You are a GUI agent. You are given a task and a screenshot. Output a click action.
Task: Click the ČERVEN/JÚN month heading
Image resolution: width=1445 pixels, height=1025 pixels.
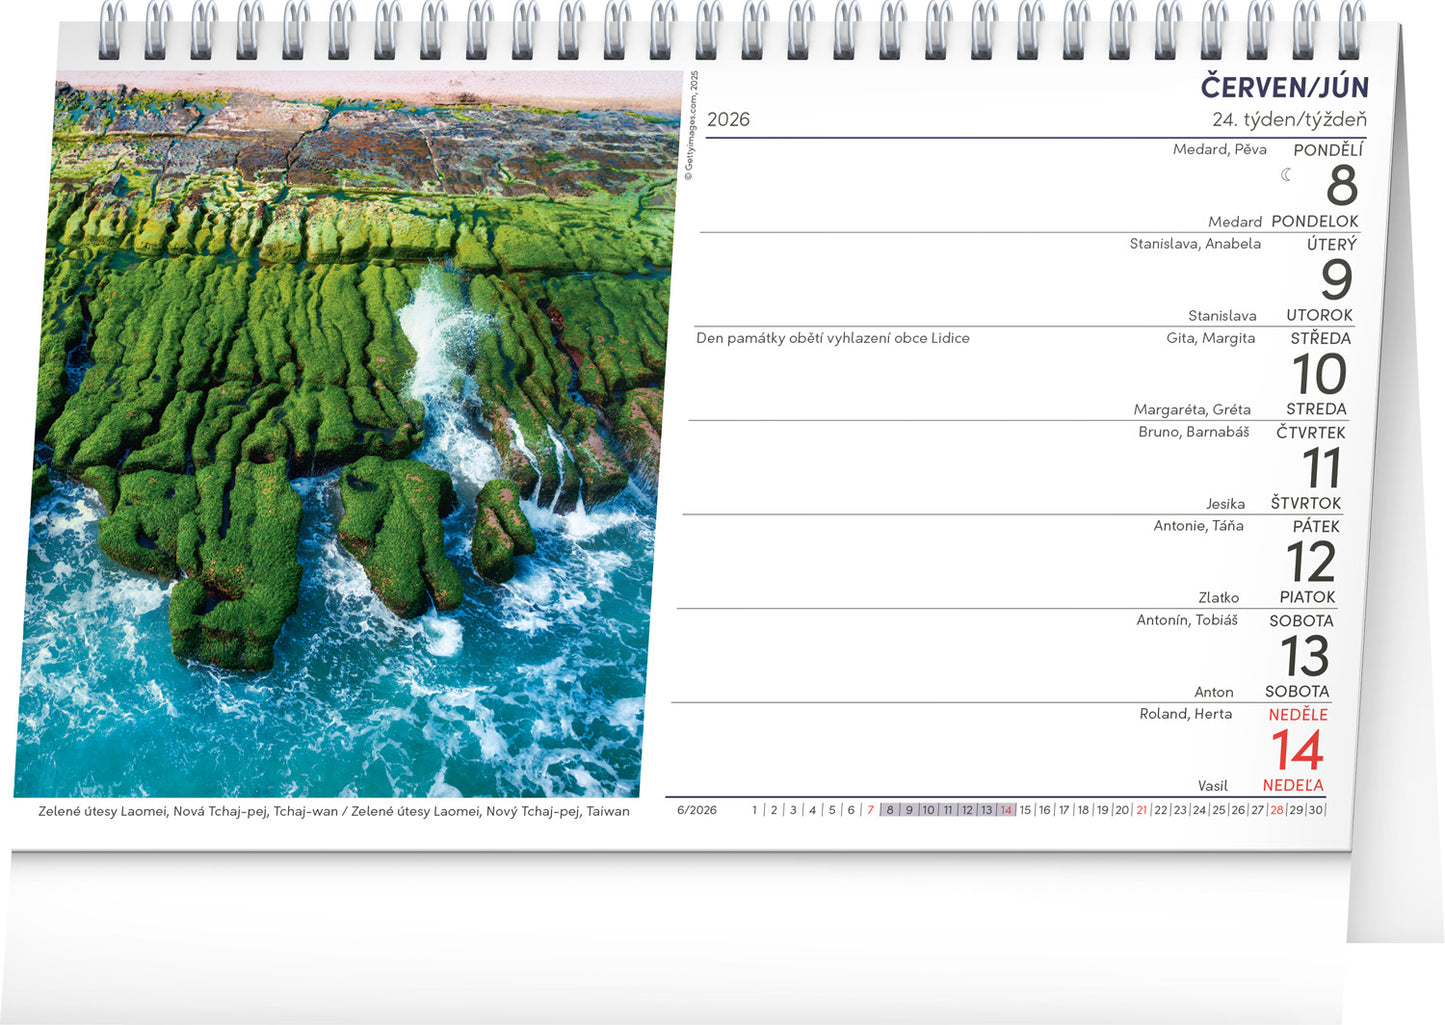click(1284, 87)
